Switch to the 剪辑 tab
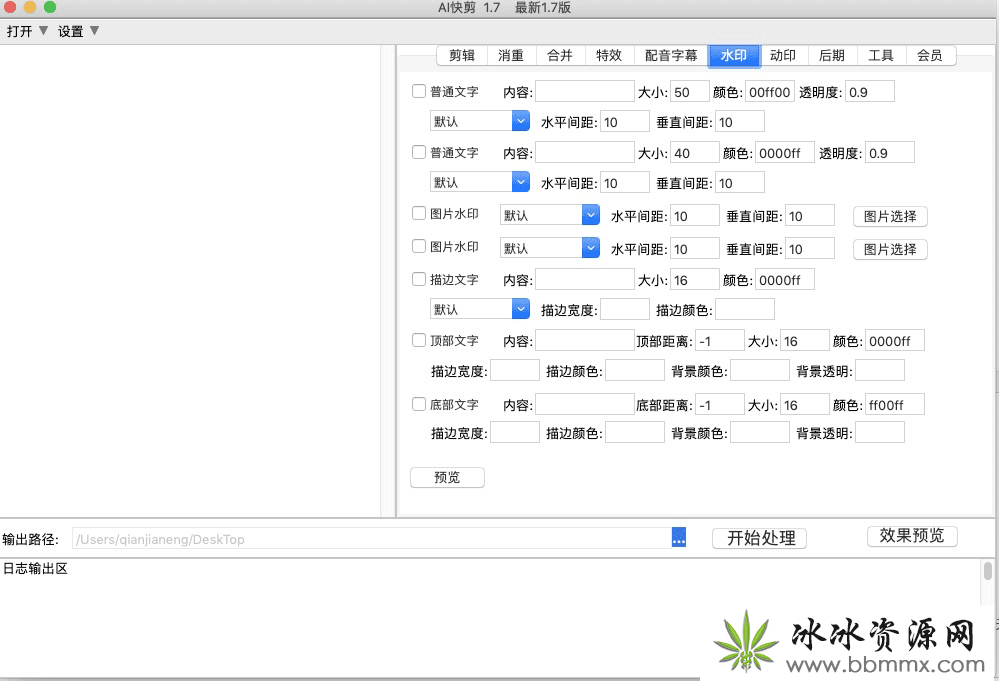This screenshot has height=681, width=999. pos(461,56)
